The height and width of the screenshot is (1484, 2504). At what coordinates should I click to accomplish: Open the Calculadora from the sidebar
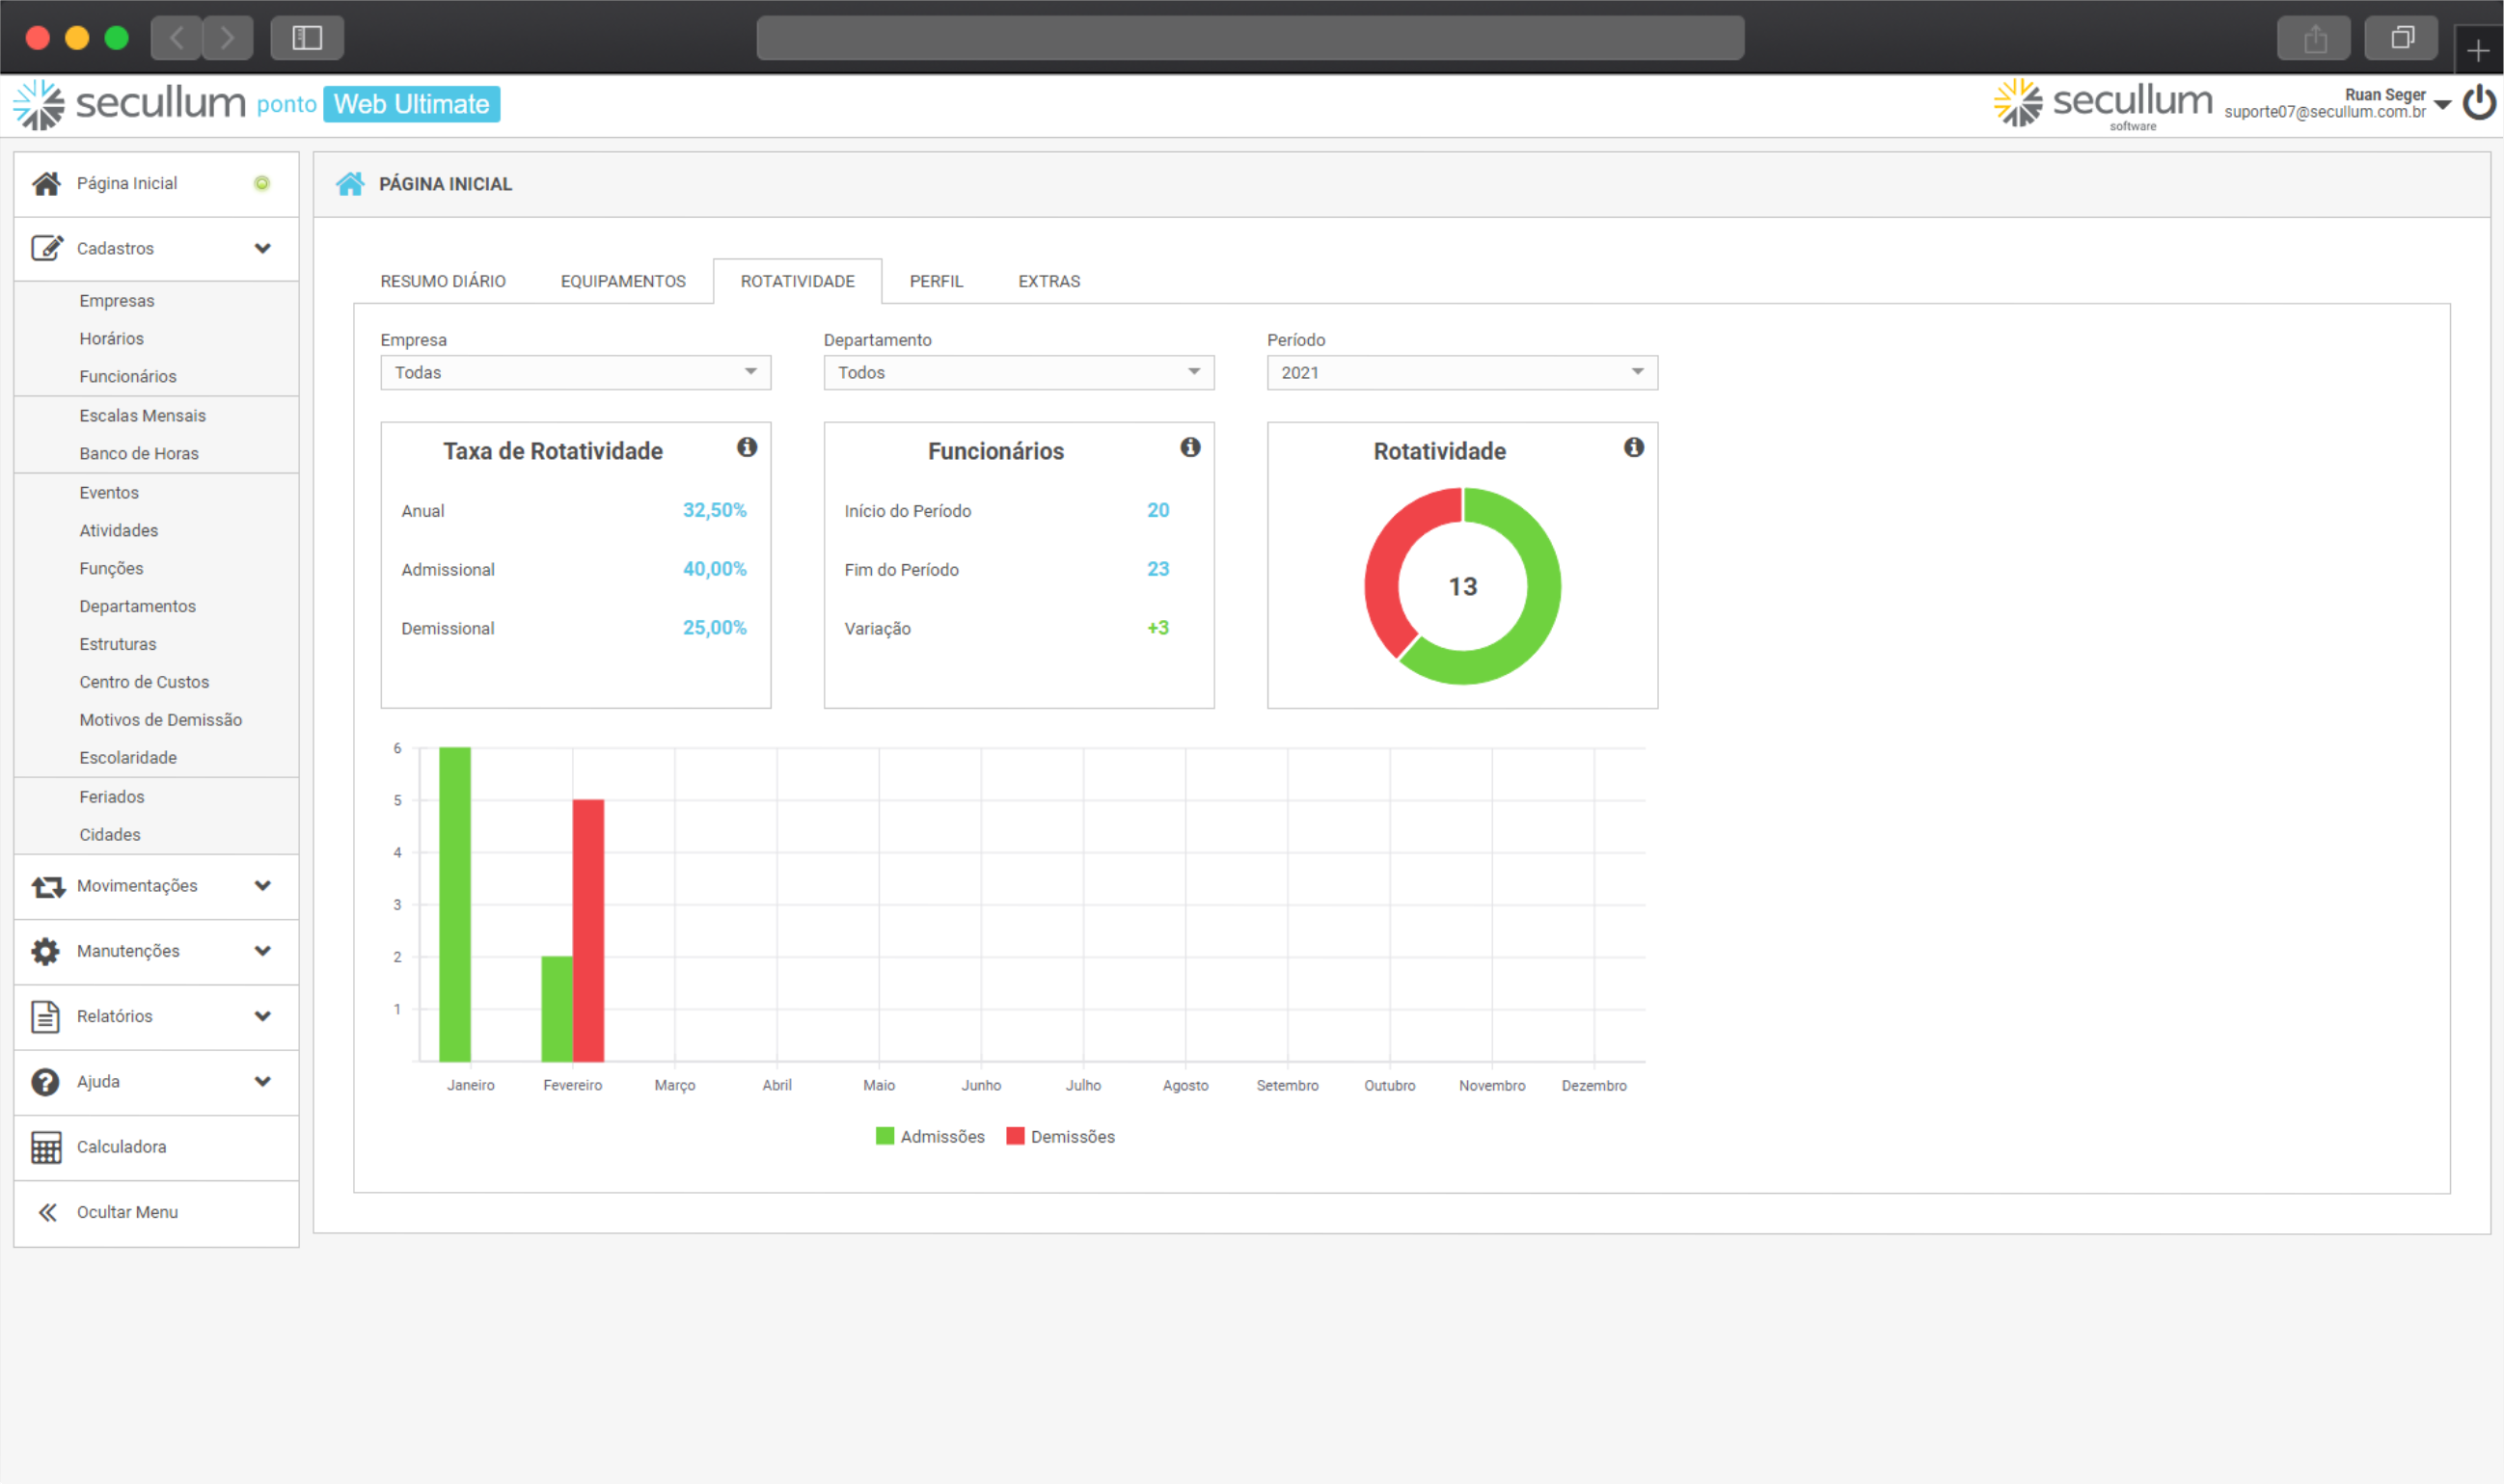(x=121, y=1146)
